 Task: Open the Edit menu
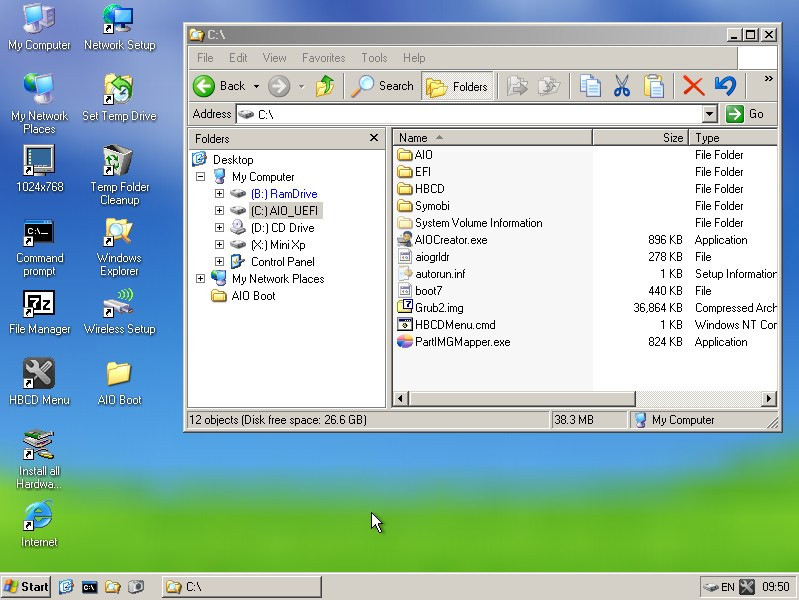point(238,58)
